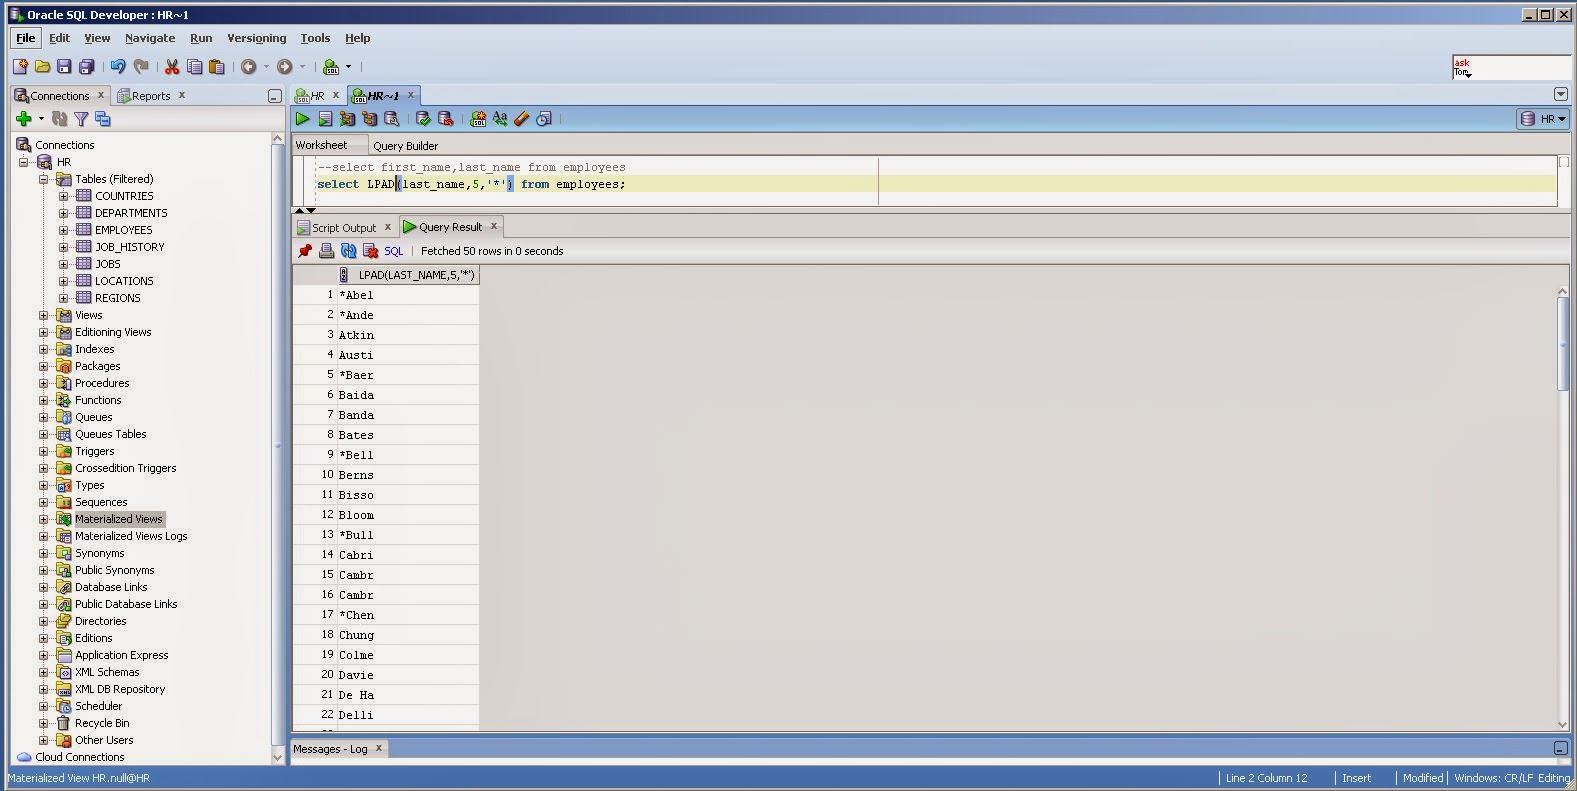
Task: Clear worksheet using the eraser icon
Action: 522,119
